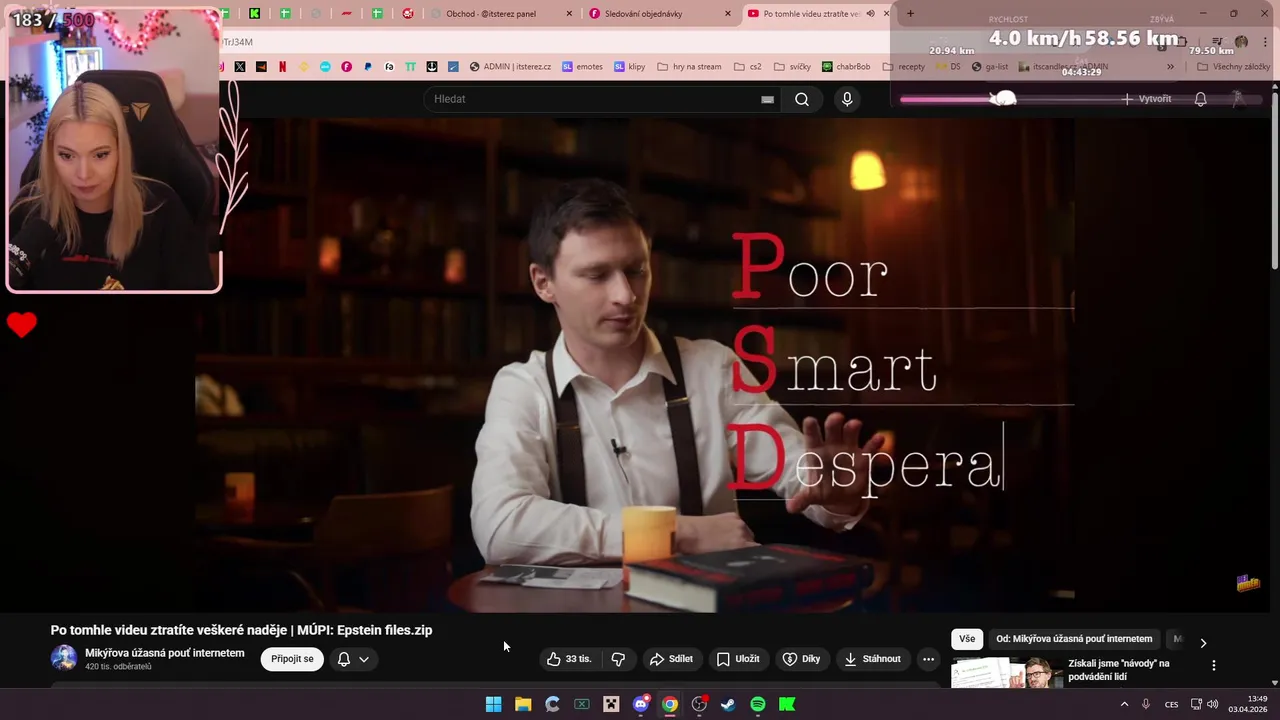Open Steam from taskbar

pyautogui.click(x=728, y=704)
